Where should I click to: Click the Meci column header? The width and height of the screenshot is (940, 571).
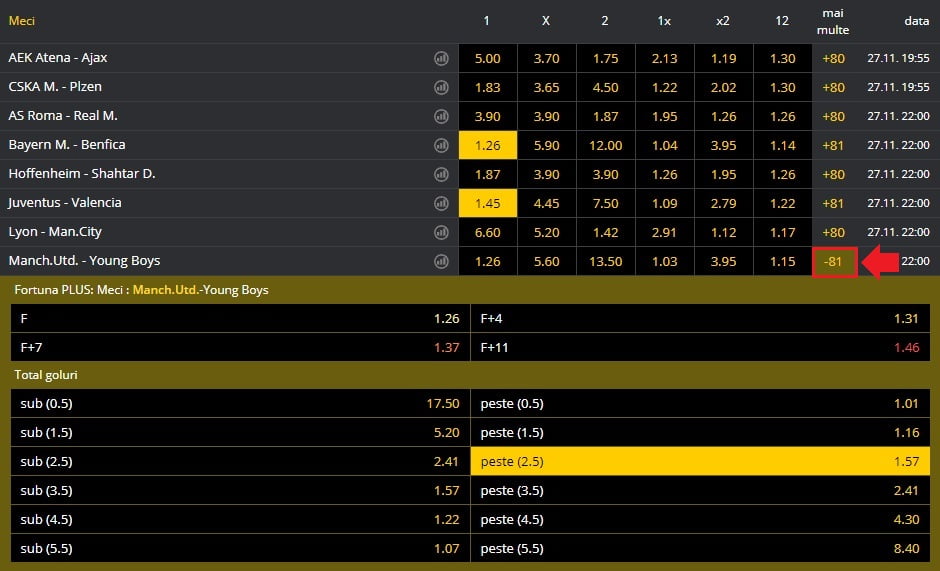click(x=22, y=21)
